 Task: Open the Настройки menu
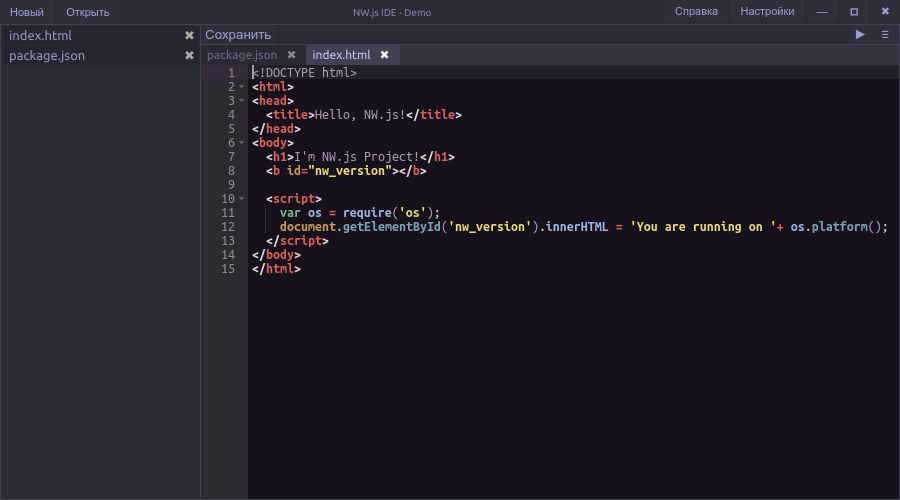click(x=767, y=11)
